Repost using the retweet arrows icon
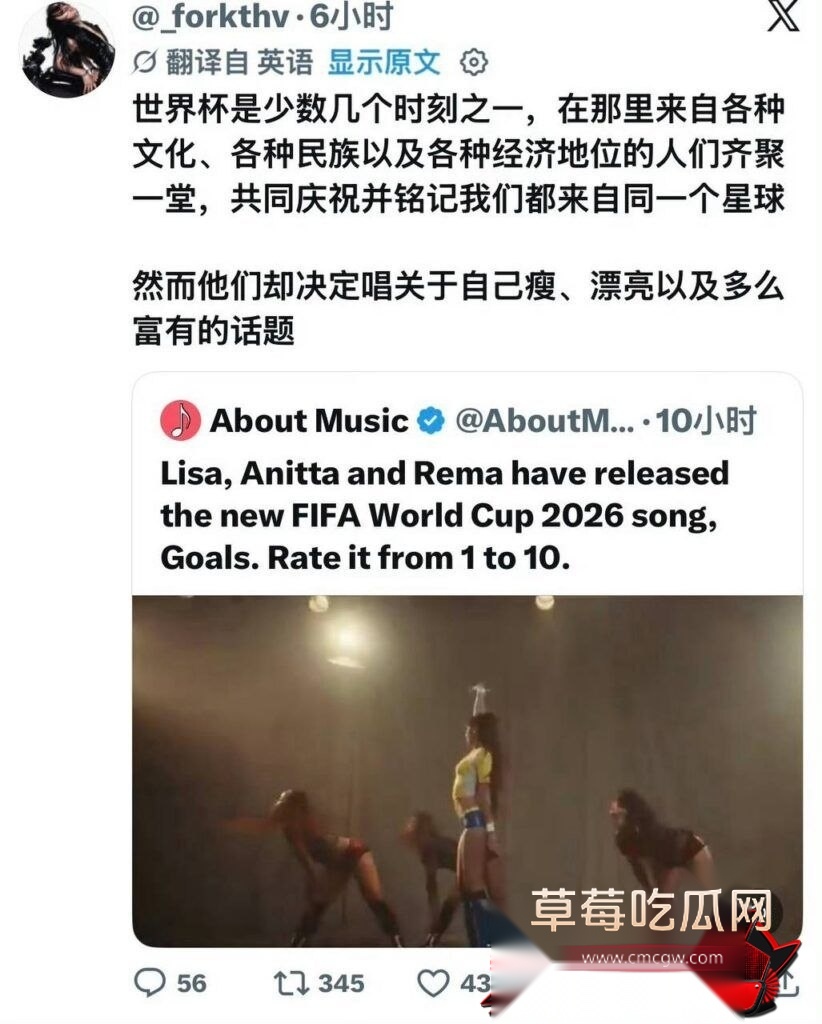The height and width of the screenshot is (1024, 822). 291,983
